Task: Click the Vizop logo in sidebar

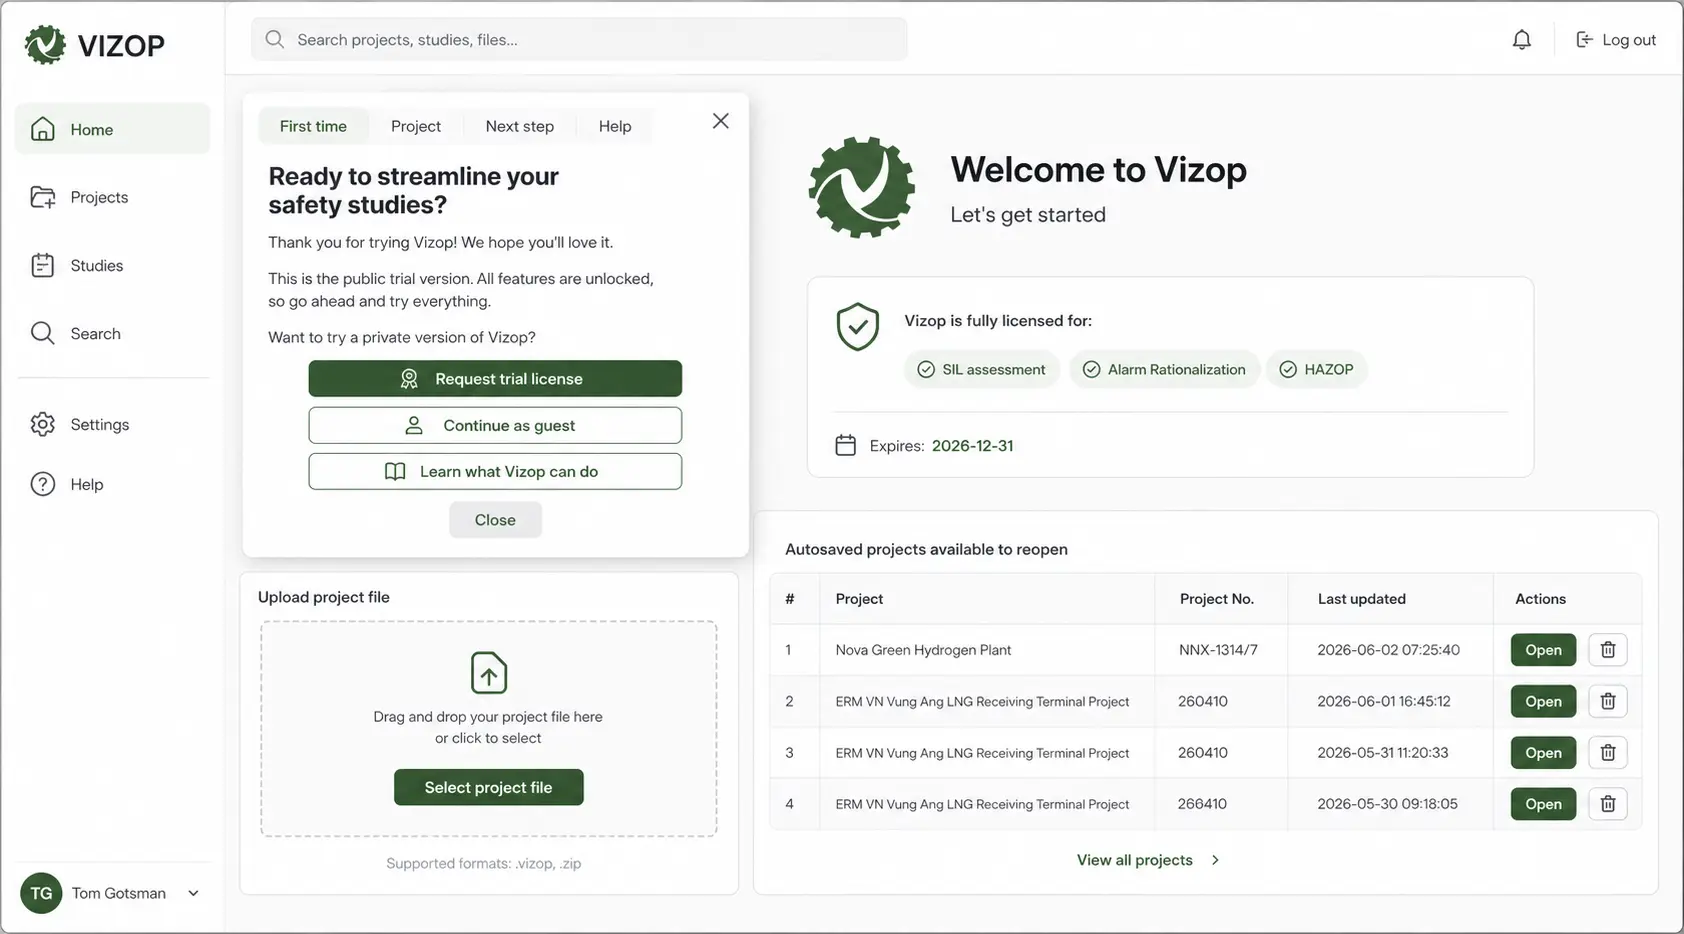Action: 94,45
